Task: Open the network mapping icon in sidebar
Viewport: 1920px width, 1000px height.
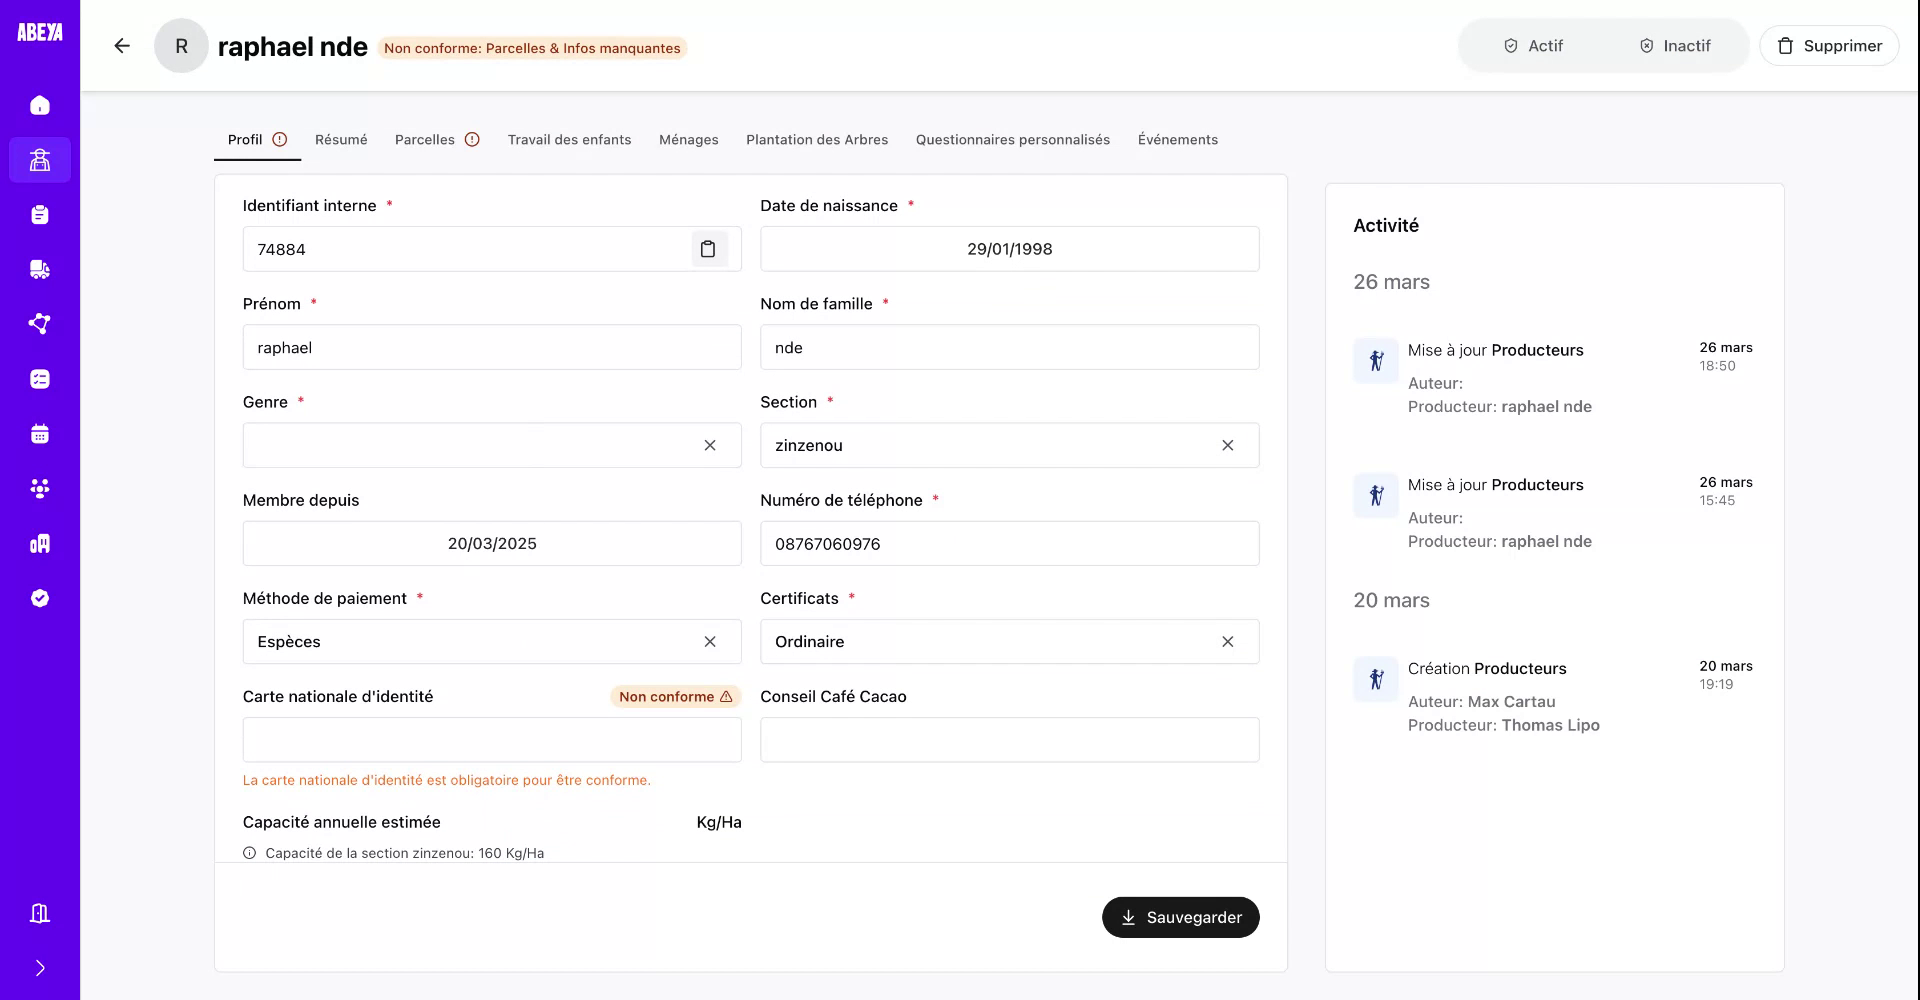Action: [40, 323]
